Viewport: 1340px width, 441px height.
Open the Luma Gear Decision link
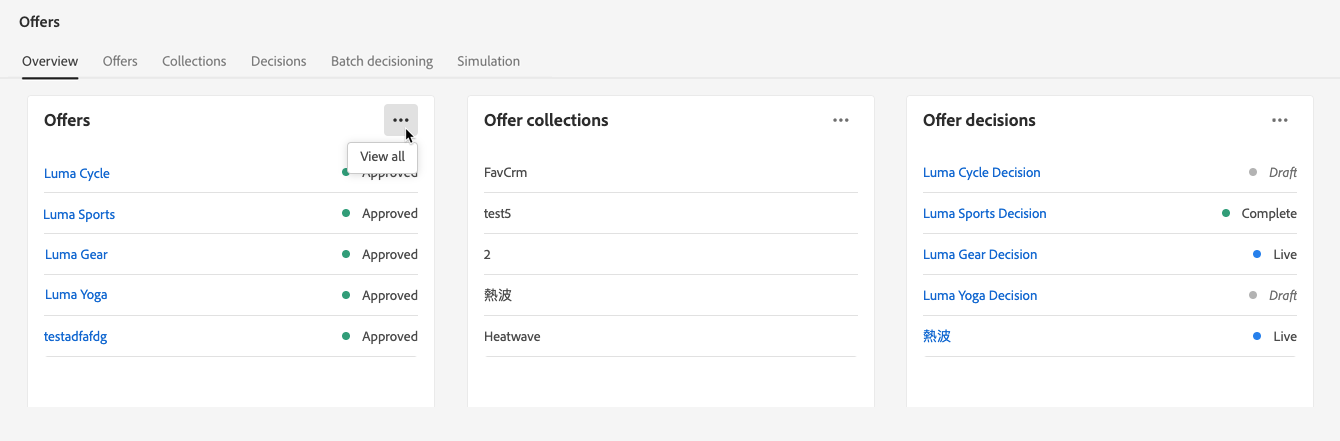[x=980, y=254]
